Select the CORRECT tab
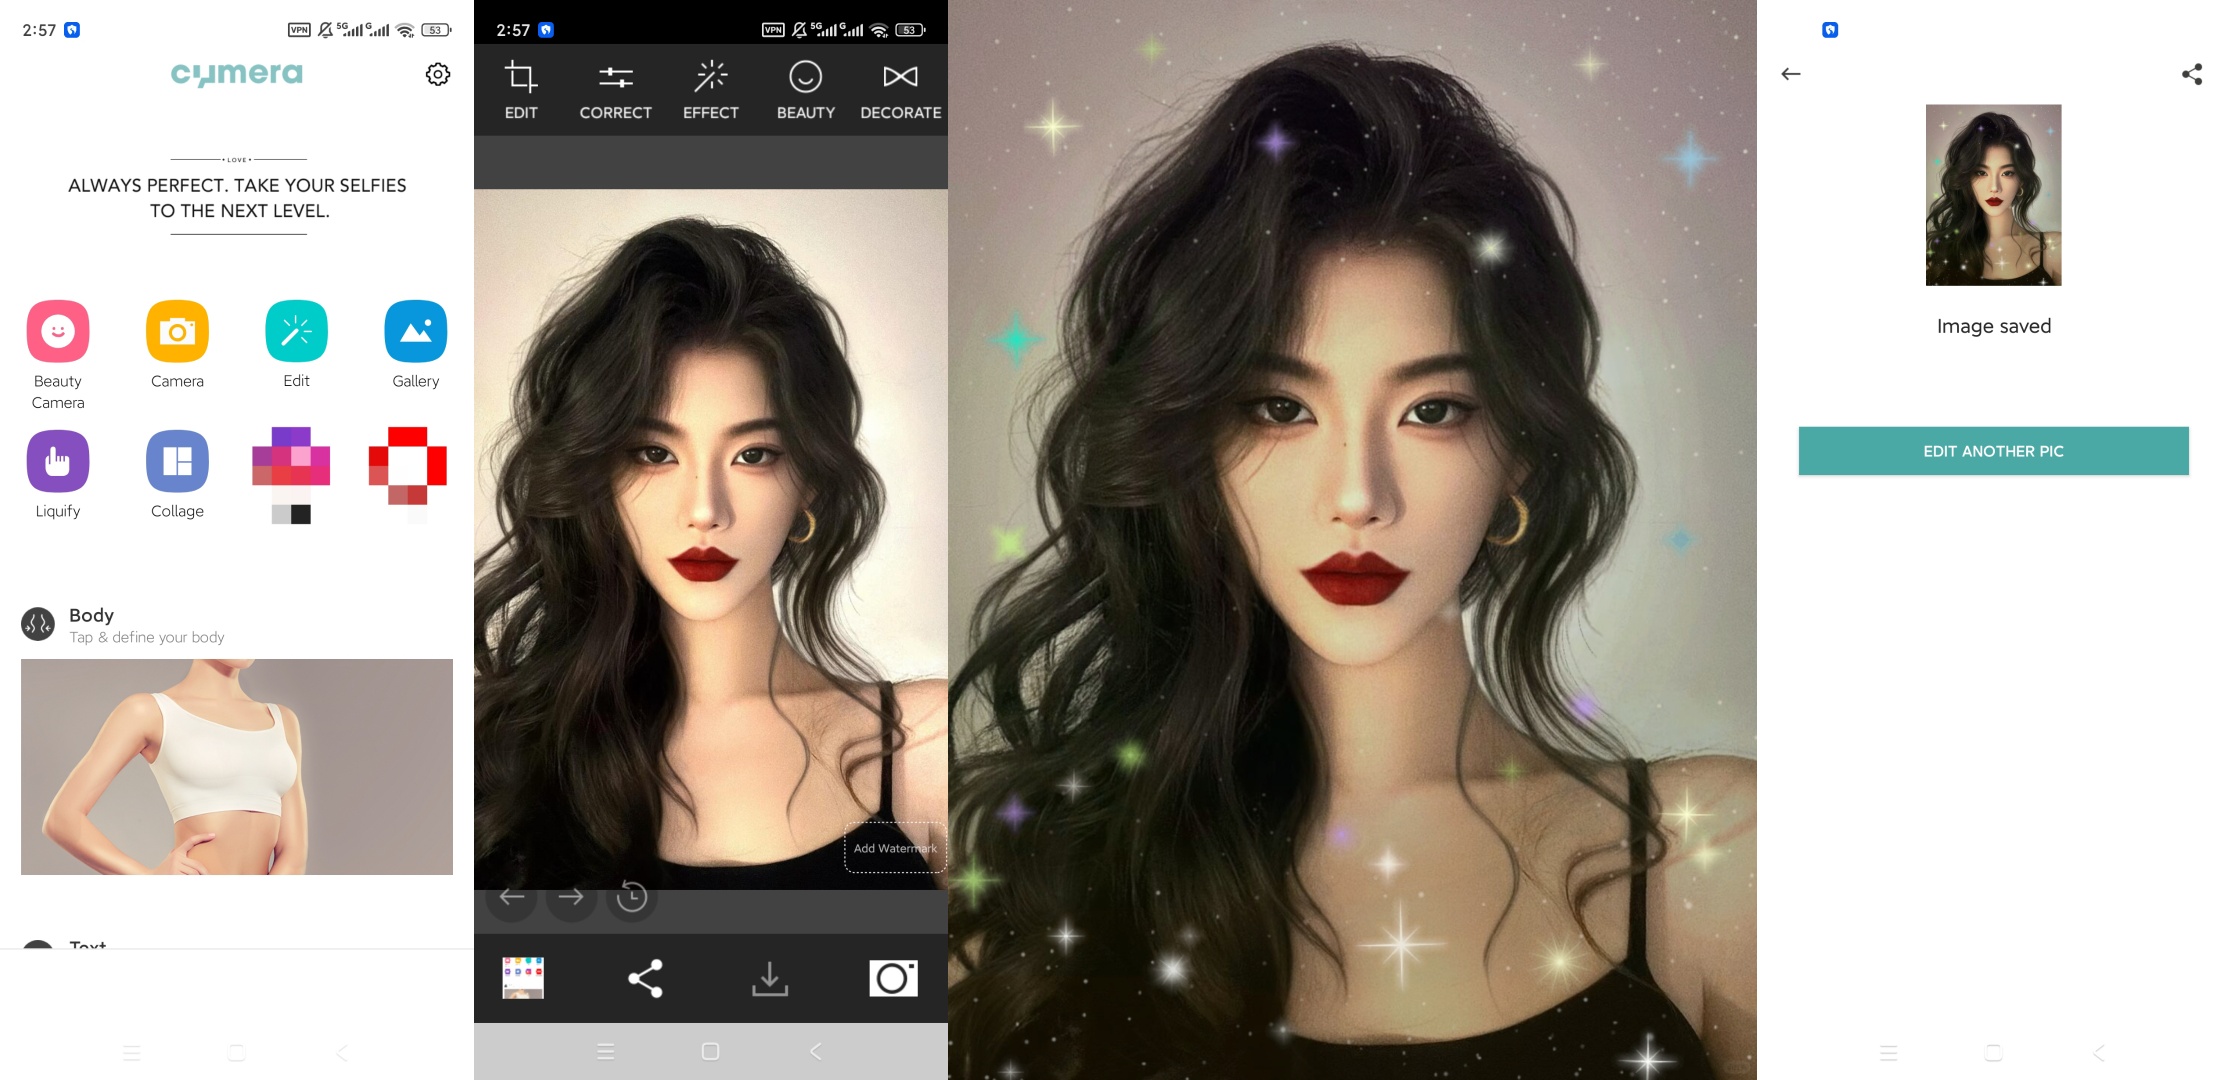The image size is (2231, 1080). [615, 90]
